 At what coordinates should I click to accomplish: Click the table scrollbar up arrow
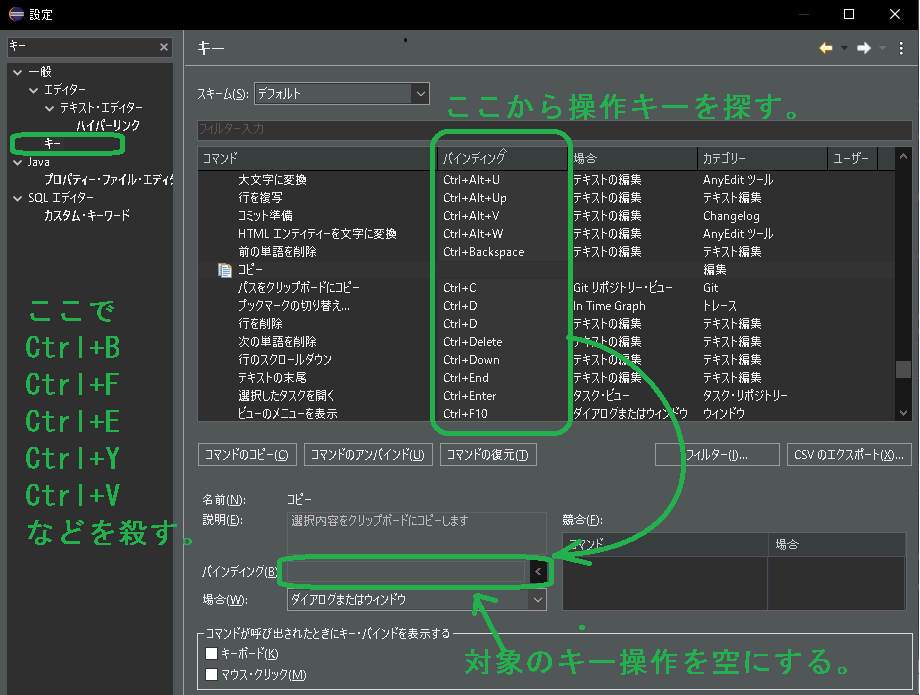pyautogui.click(x=904, y=156)
